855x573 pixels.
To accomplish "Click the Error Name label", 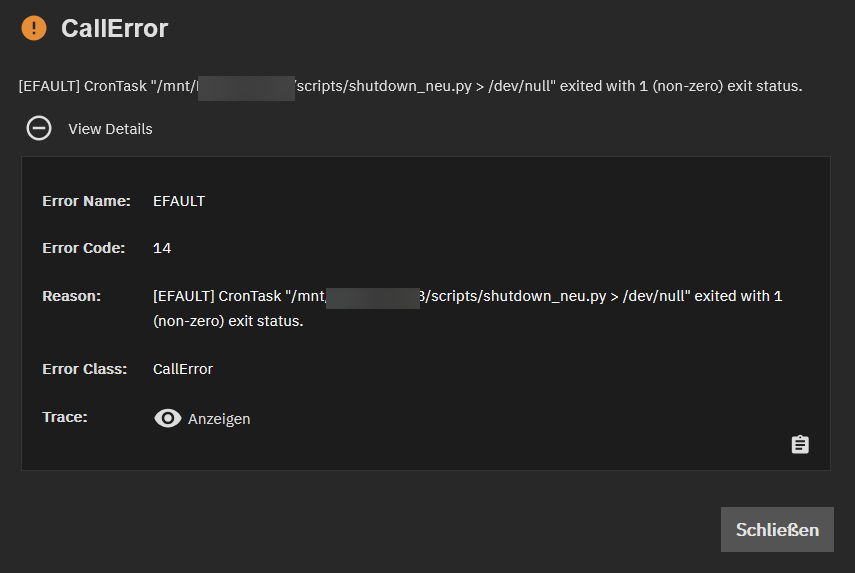I will click(86, 201).
